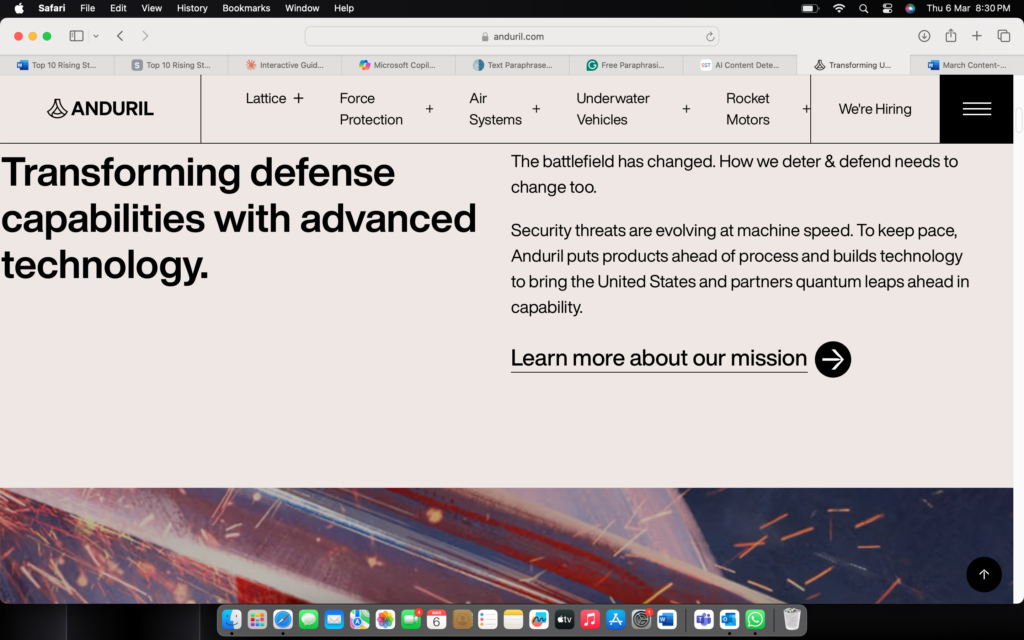Screen dimensions: 1024x640
Task: Switch to Interactive Guid... tab
Action: [x=285, y=65]
